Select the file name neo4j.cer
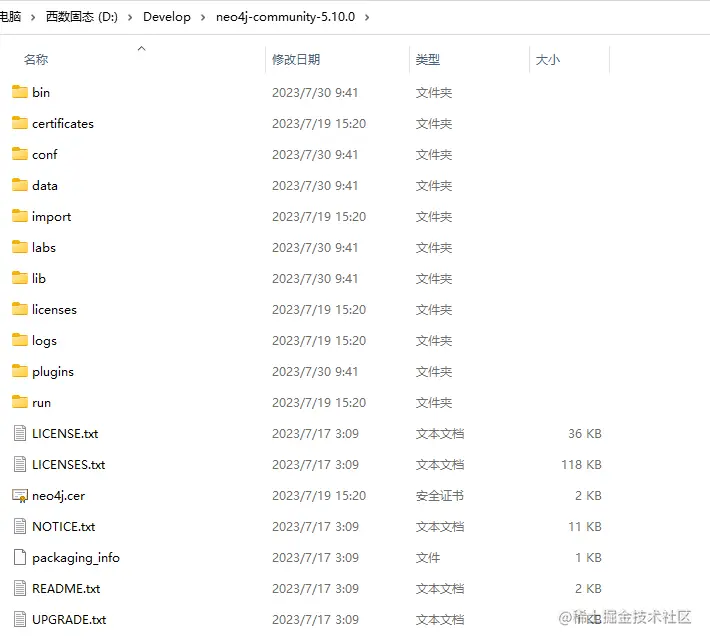The width and height of the screenshot is (710, 644). [58, 495]
